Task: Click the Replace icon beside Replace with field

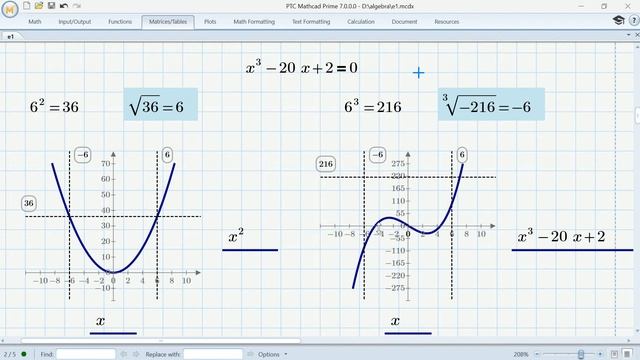Action: click(x=250, y=354)
